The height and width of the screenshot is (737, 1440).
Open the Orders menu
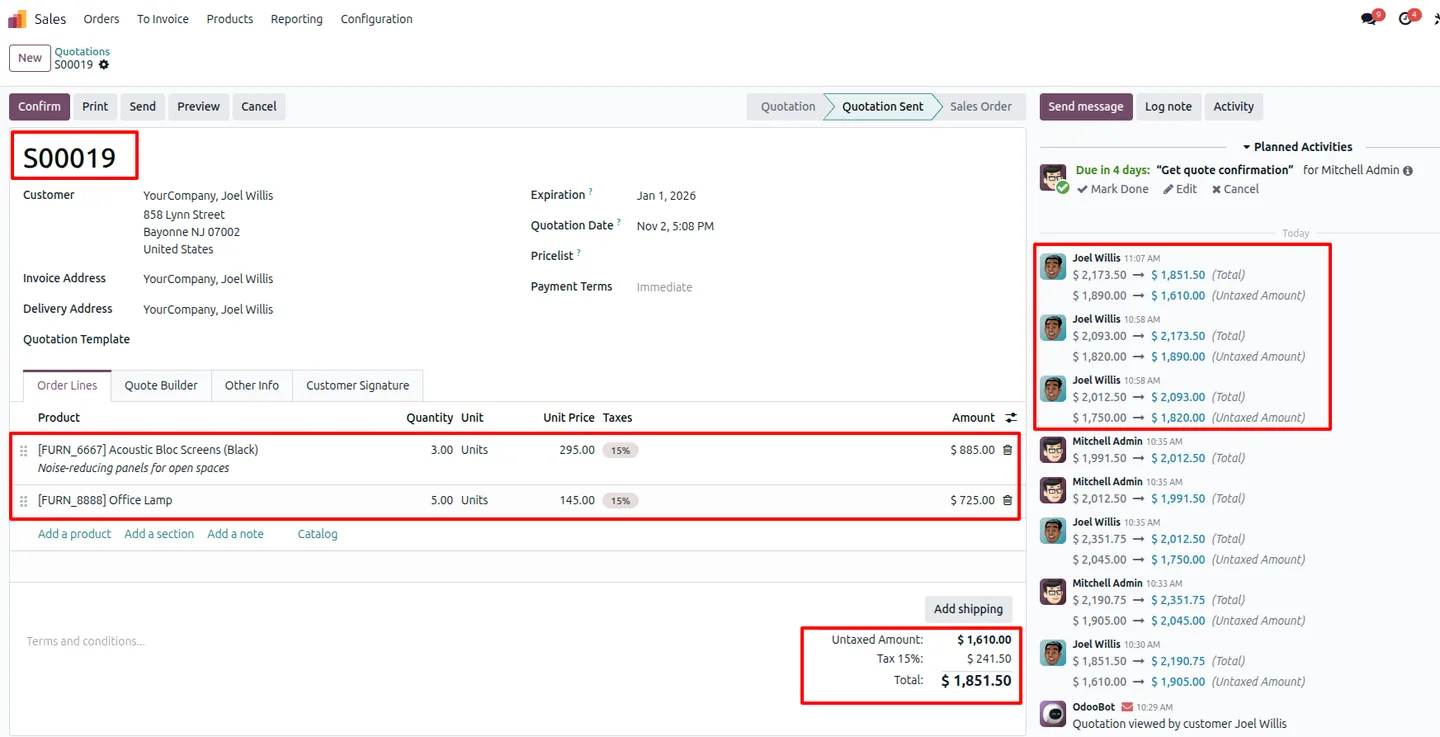101,19
